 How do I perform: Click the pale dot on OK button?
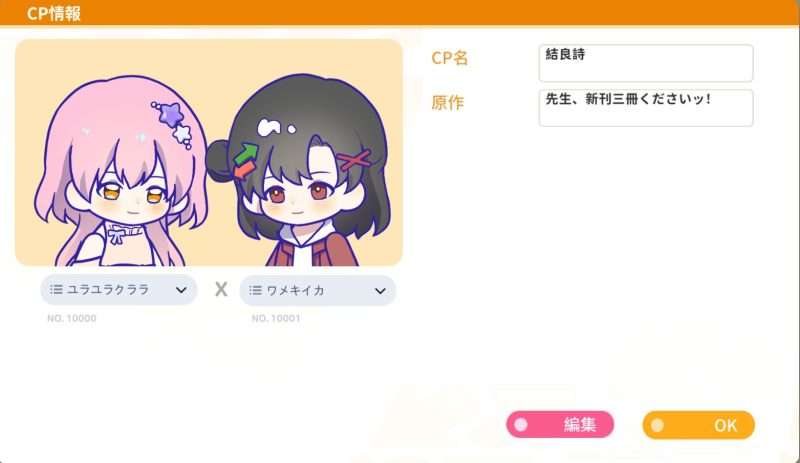(x=657, y=425)
